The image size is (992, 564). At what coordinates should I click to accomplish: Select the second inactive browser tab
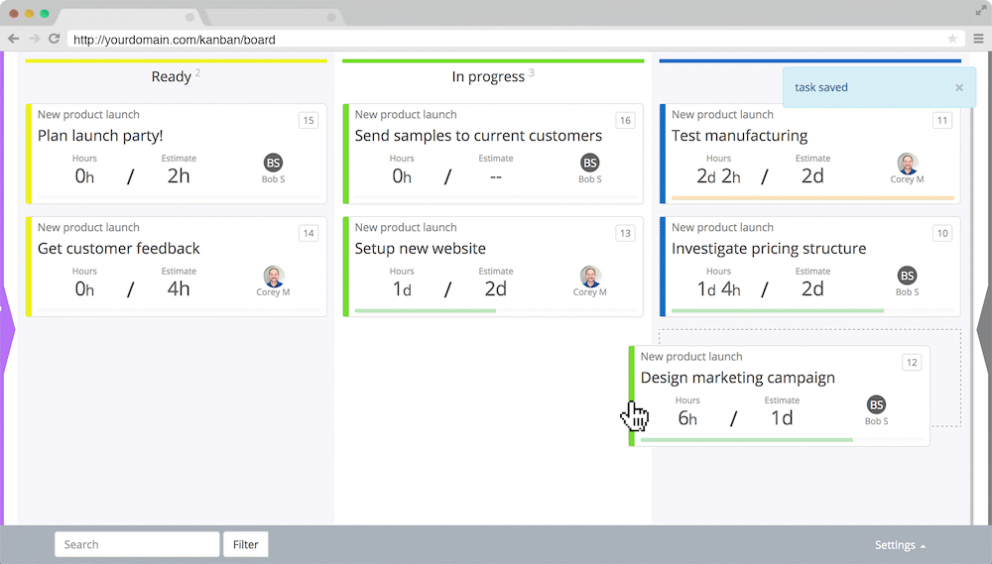point(273,16)
